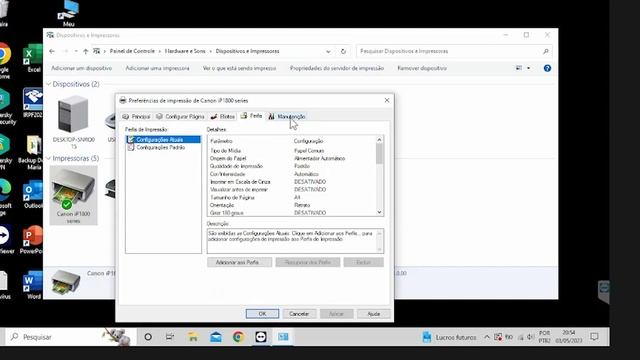Refresh the Dispositivos e Impressoras view
The height and width of the screenshot is (360, 640).
343,51
